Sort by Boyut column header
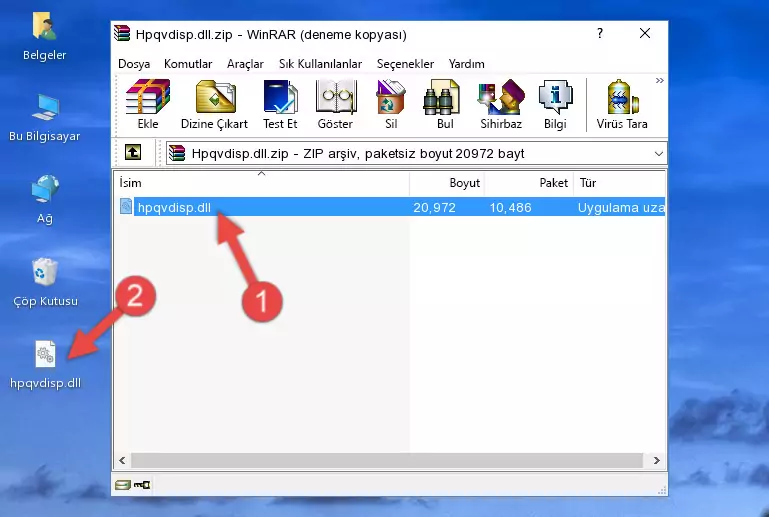 pyautogui.click(x=447, y=183)
